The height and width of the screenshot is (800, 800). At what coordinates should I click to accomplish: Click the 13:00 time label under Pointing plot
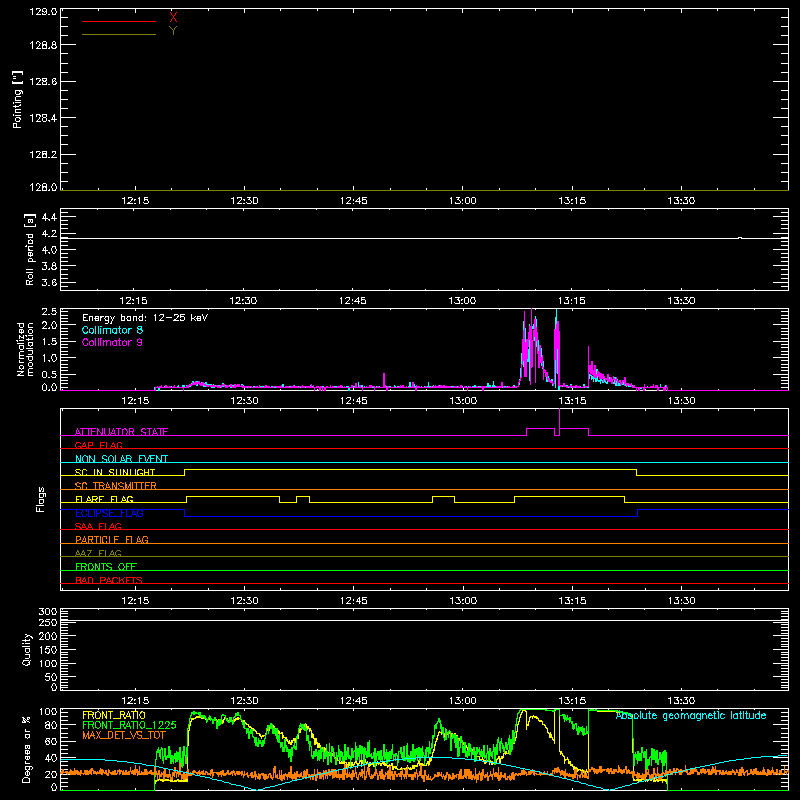click(463, 201)
